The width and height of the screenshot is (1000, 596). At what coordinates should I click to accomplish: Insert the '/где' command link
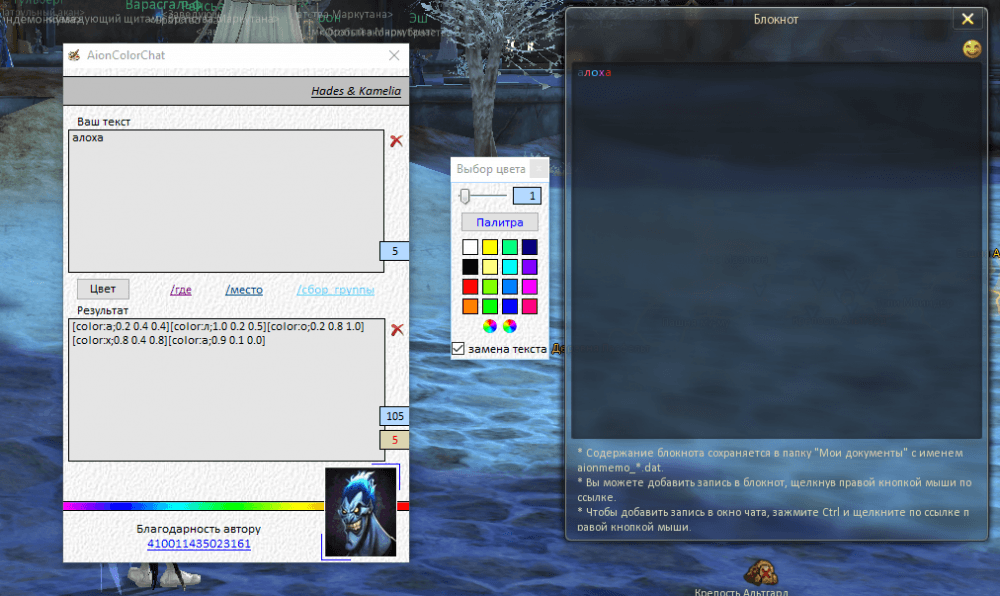click(x=181, y=290)
